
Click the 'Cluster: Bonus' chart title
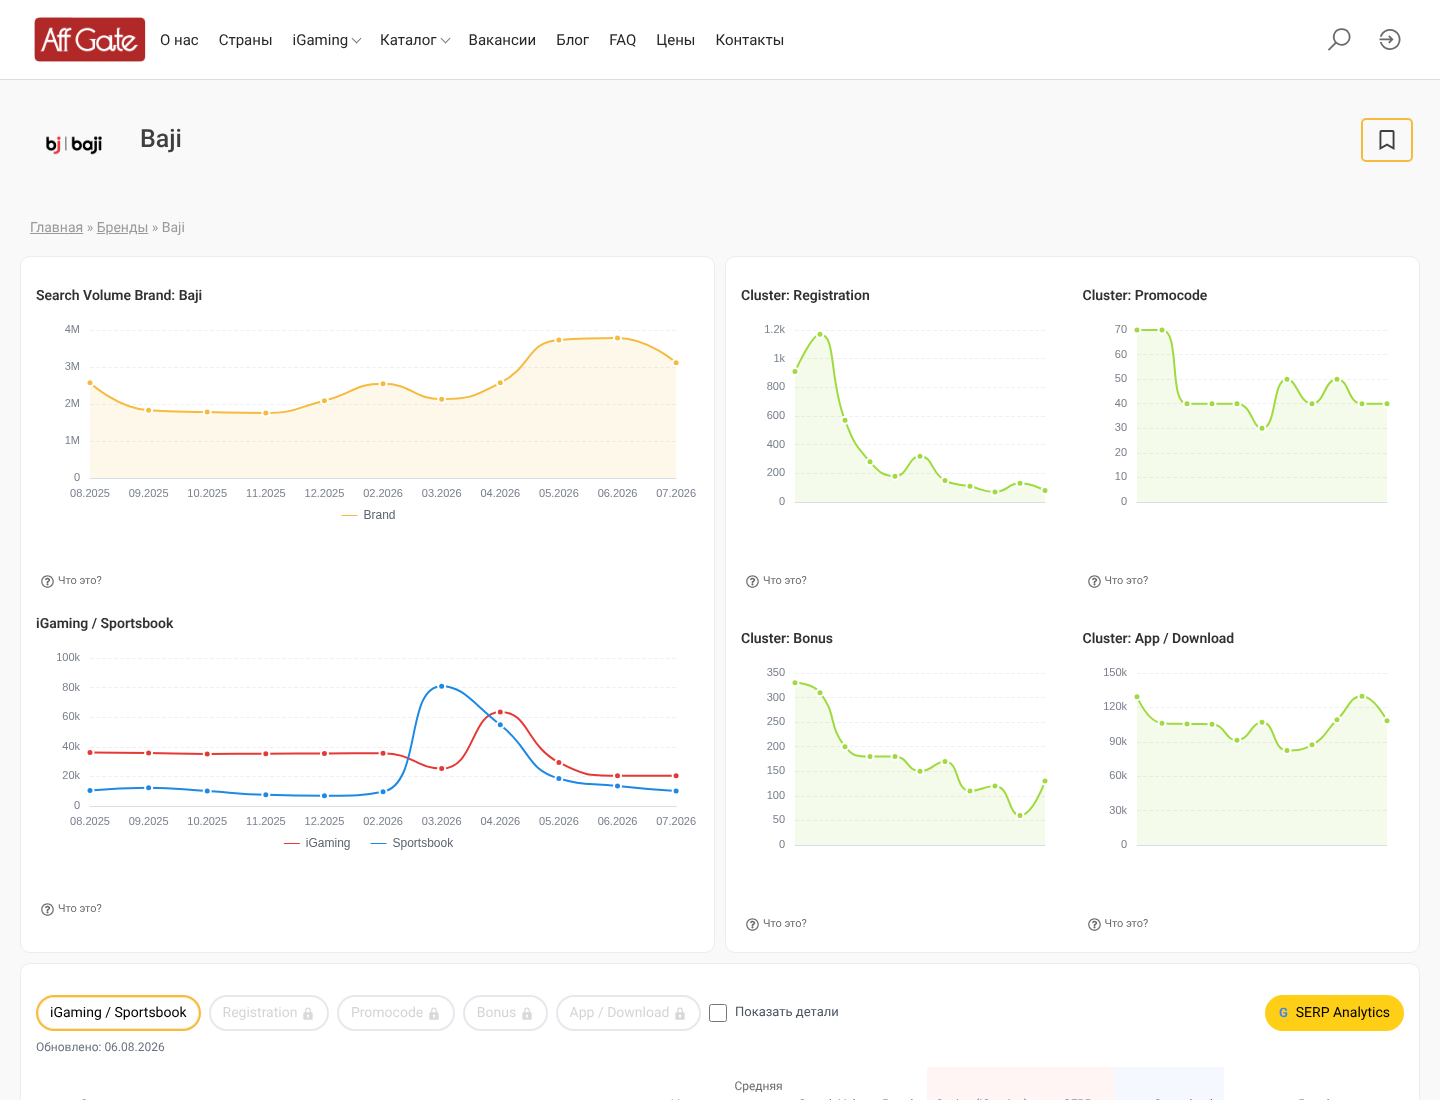click(x=787, y=638)
